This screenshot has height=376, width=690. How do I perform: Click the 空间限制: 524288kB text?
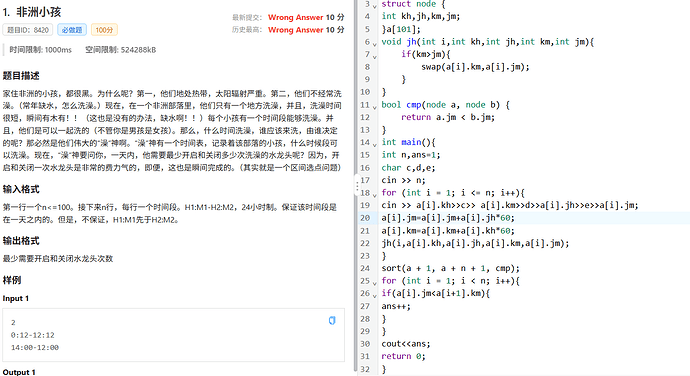click(x=121, y=50)
